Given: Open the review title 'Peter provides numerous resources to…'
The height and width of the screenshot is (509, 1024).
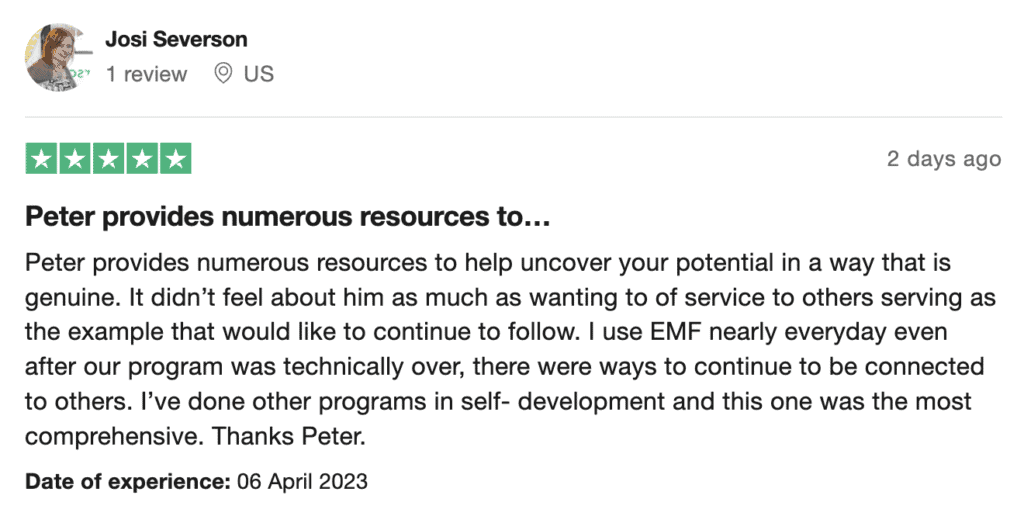Looking at the screenshot, I should pos(287,216).
